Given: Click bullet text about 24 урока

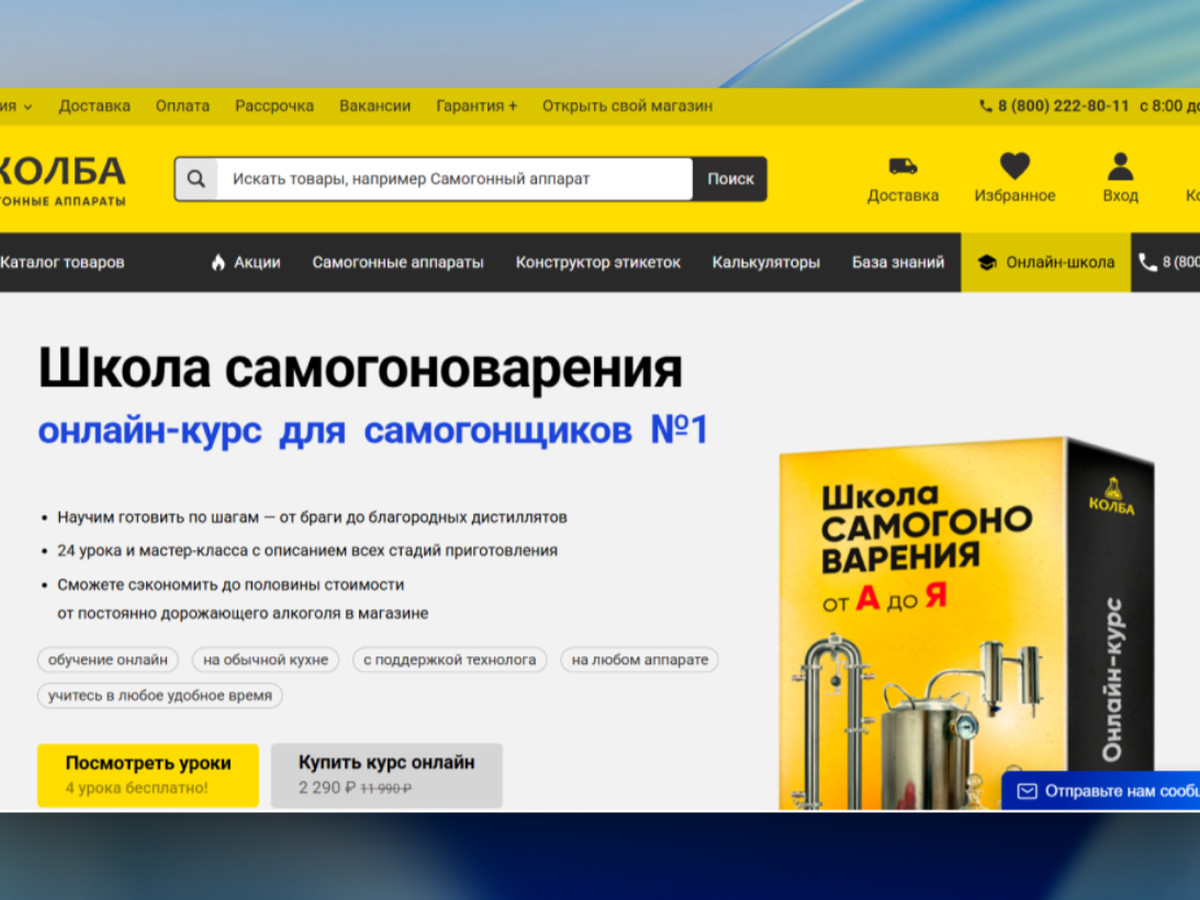Looking at the screenshot, I should coord(307,550).
